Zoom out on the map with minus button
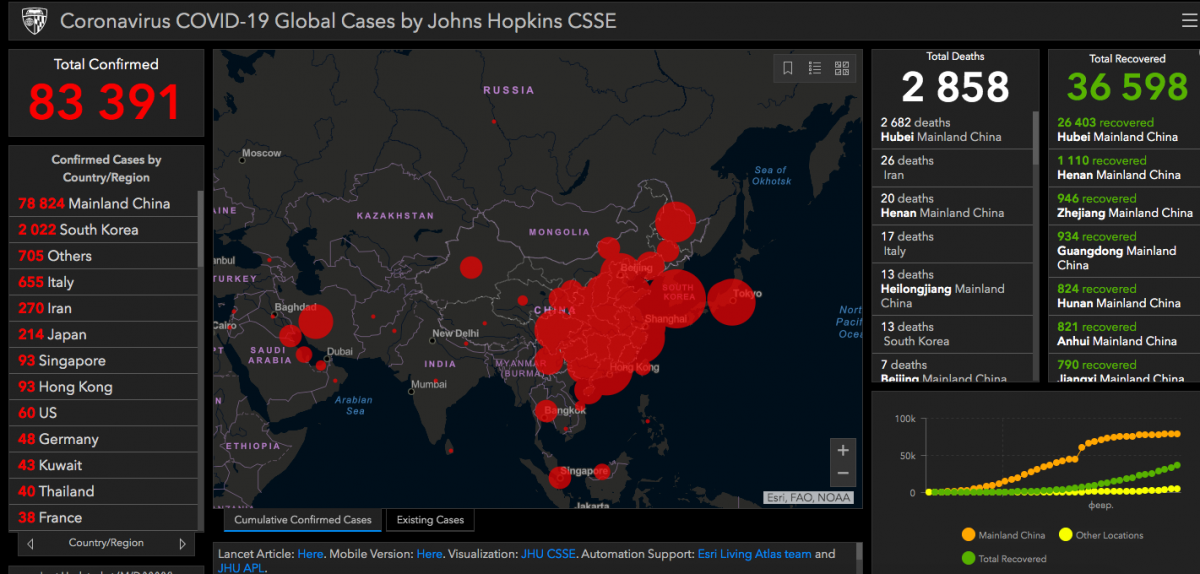 (843, 474)
